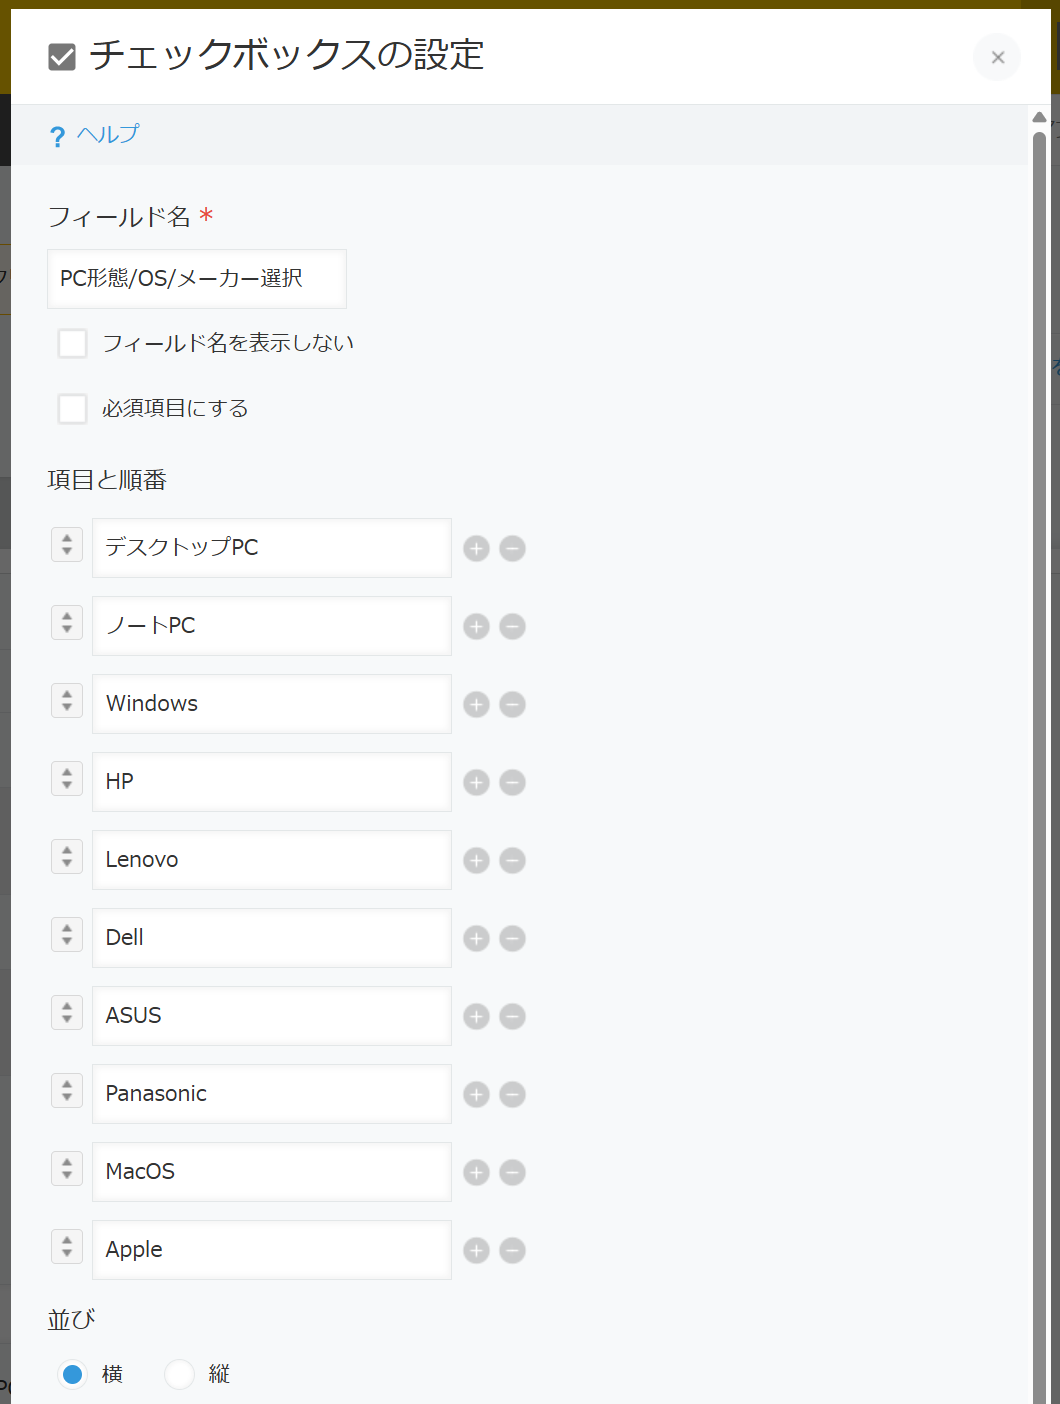Add an item after Lenovo
Viewport: 1060px width, 1404px height.
pos(476,860)
